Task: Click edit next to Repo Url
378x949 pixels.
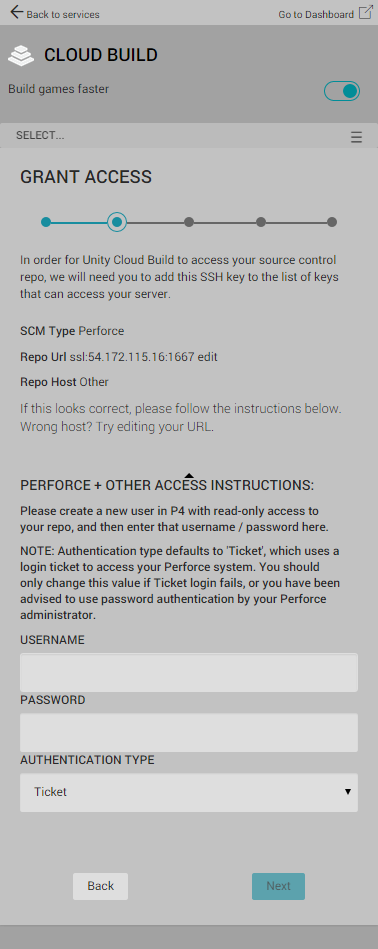Action: [207, 357]
